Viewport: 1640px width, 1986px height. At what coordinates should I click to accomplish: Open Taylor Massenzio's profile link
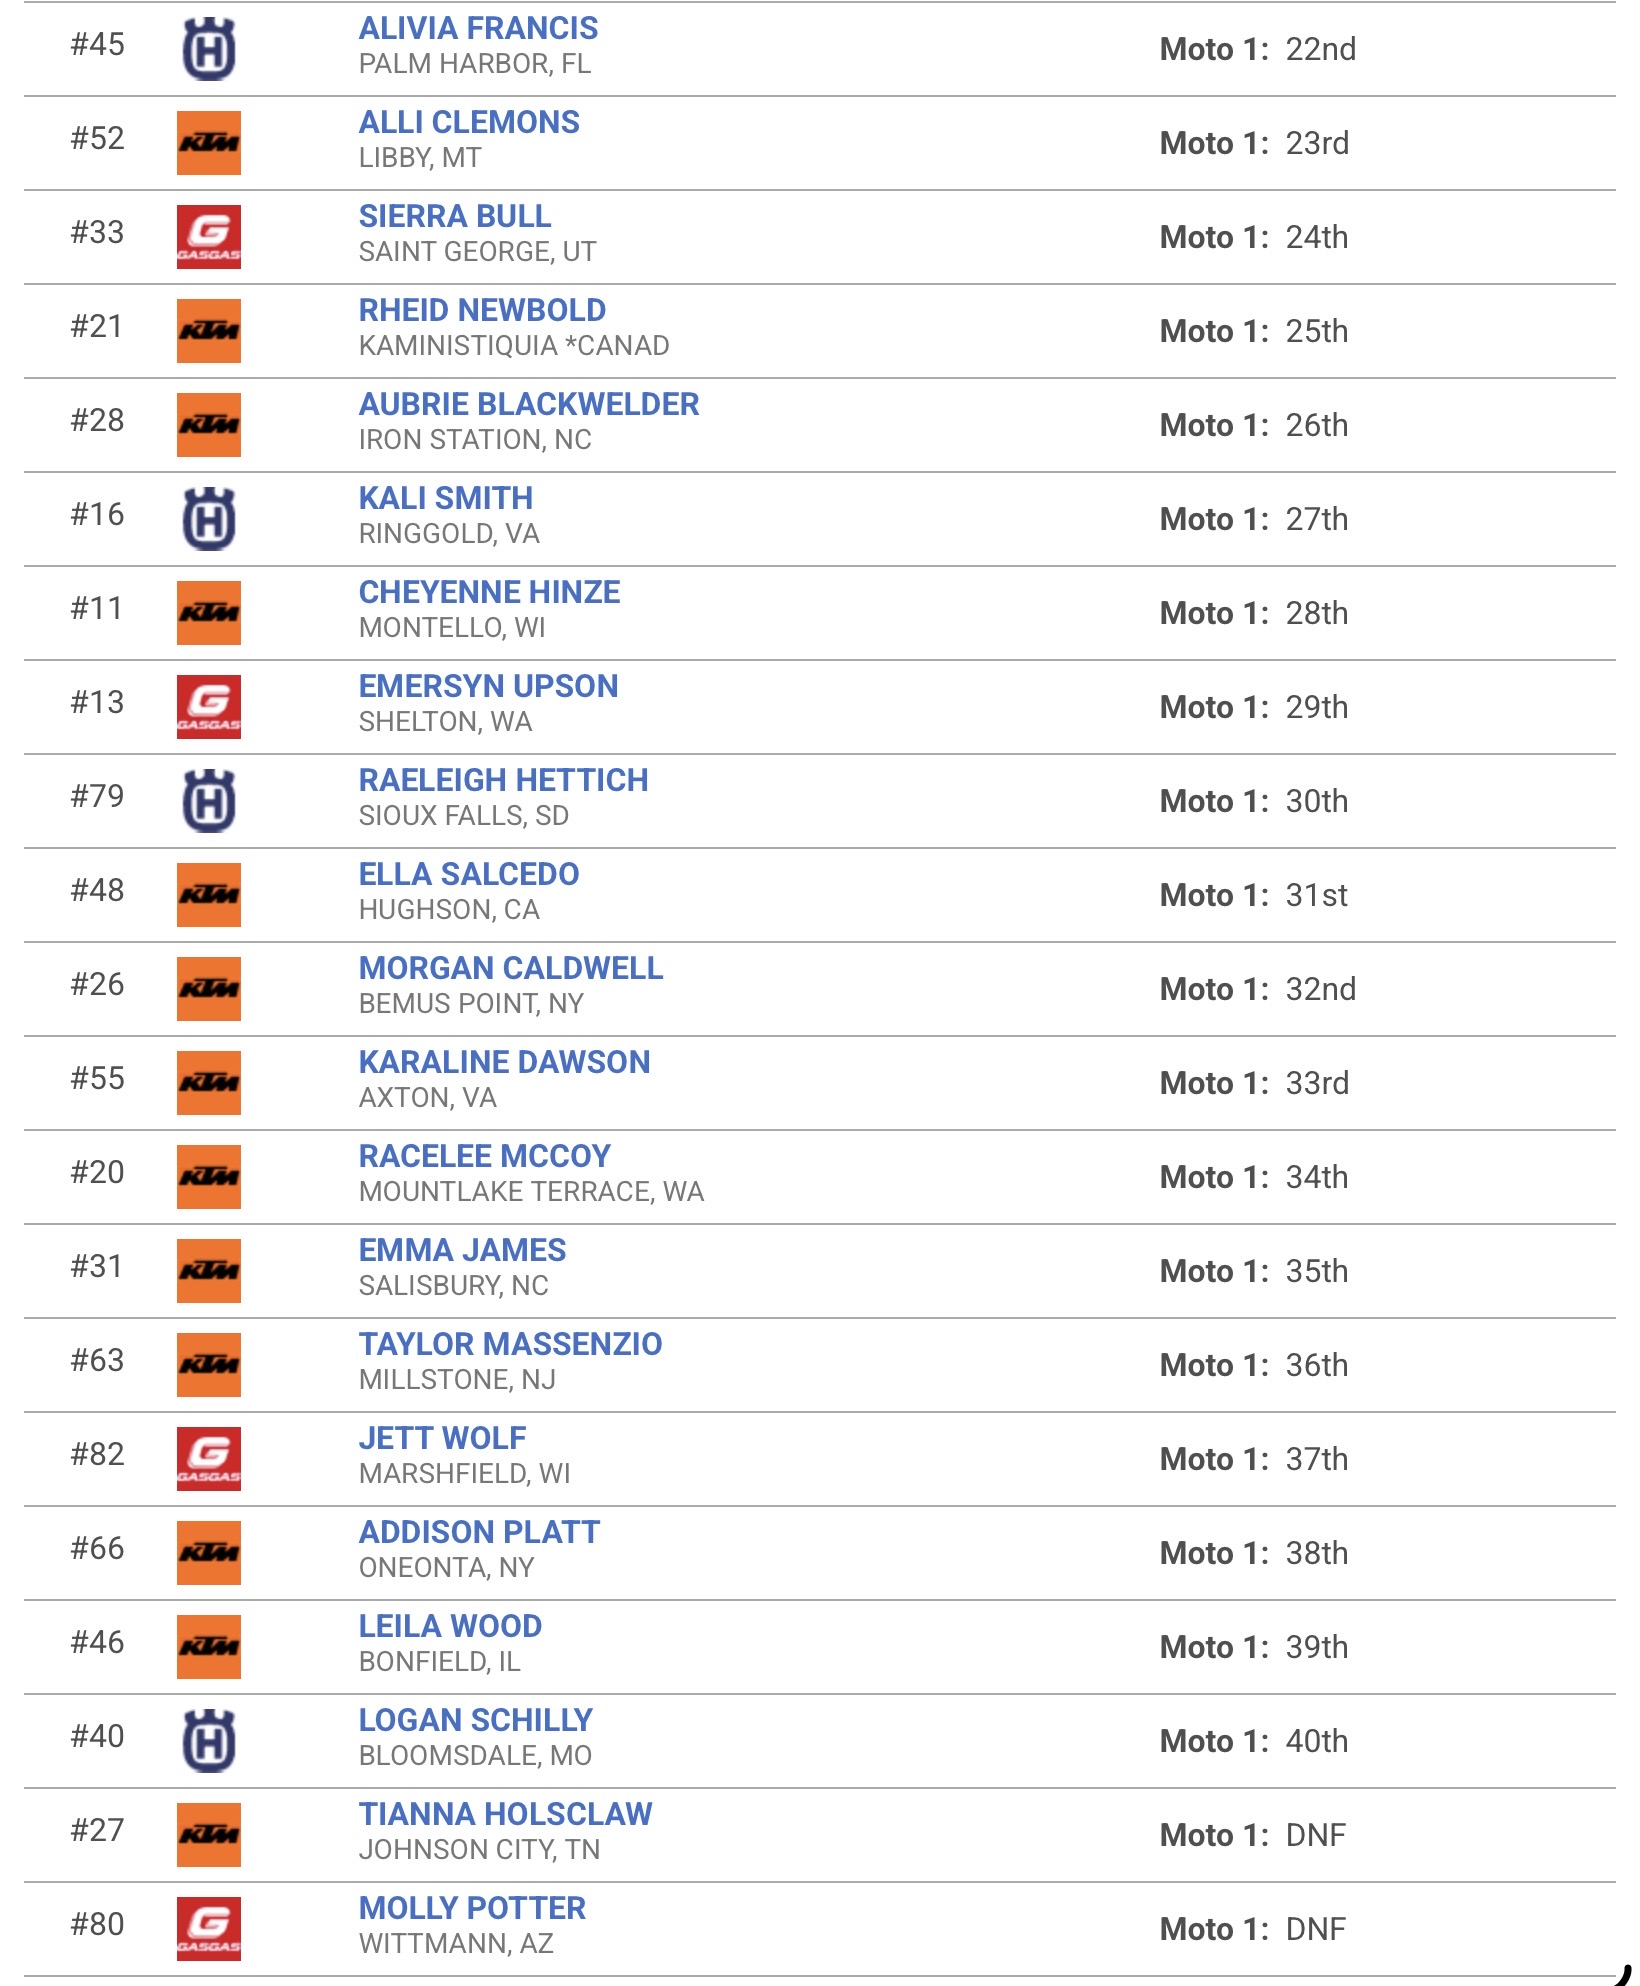pos(510,1344)
